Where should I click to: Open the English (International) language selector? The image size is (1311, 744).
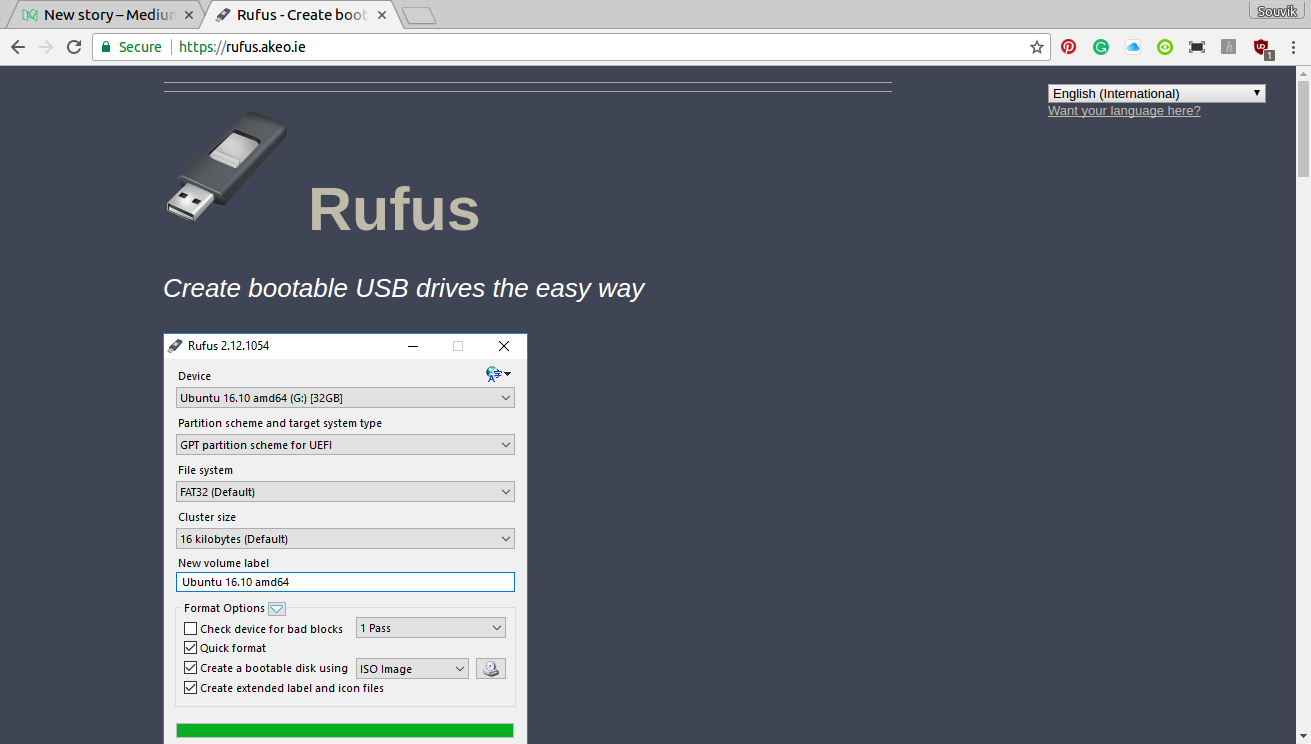pos(1157,93)
